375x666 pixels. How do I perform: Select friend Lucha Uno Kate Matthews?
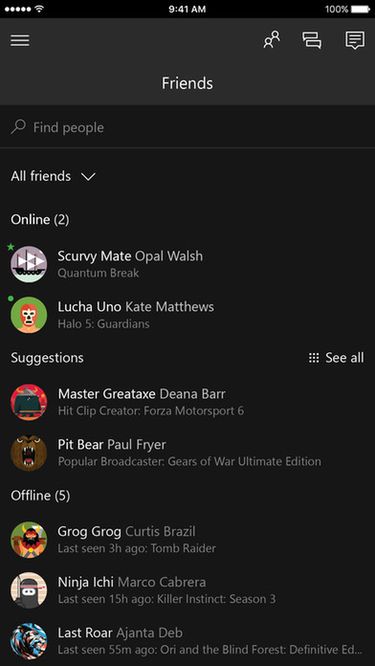click(187, 315)
